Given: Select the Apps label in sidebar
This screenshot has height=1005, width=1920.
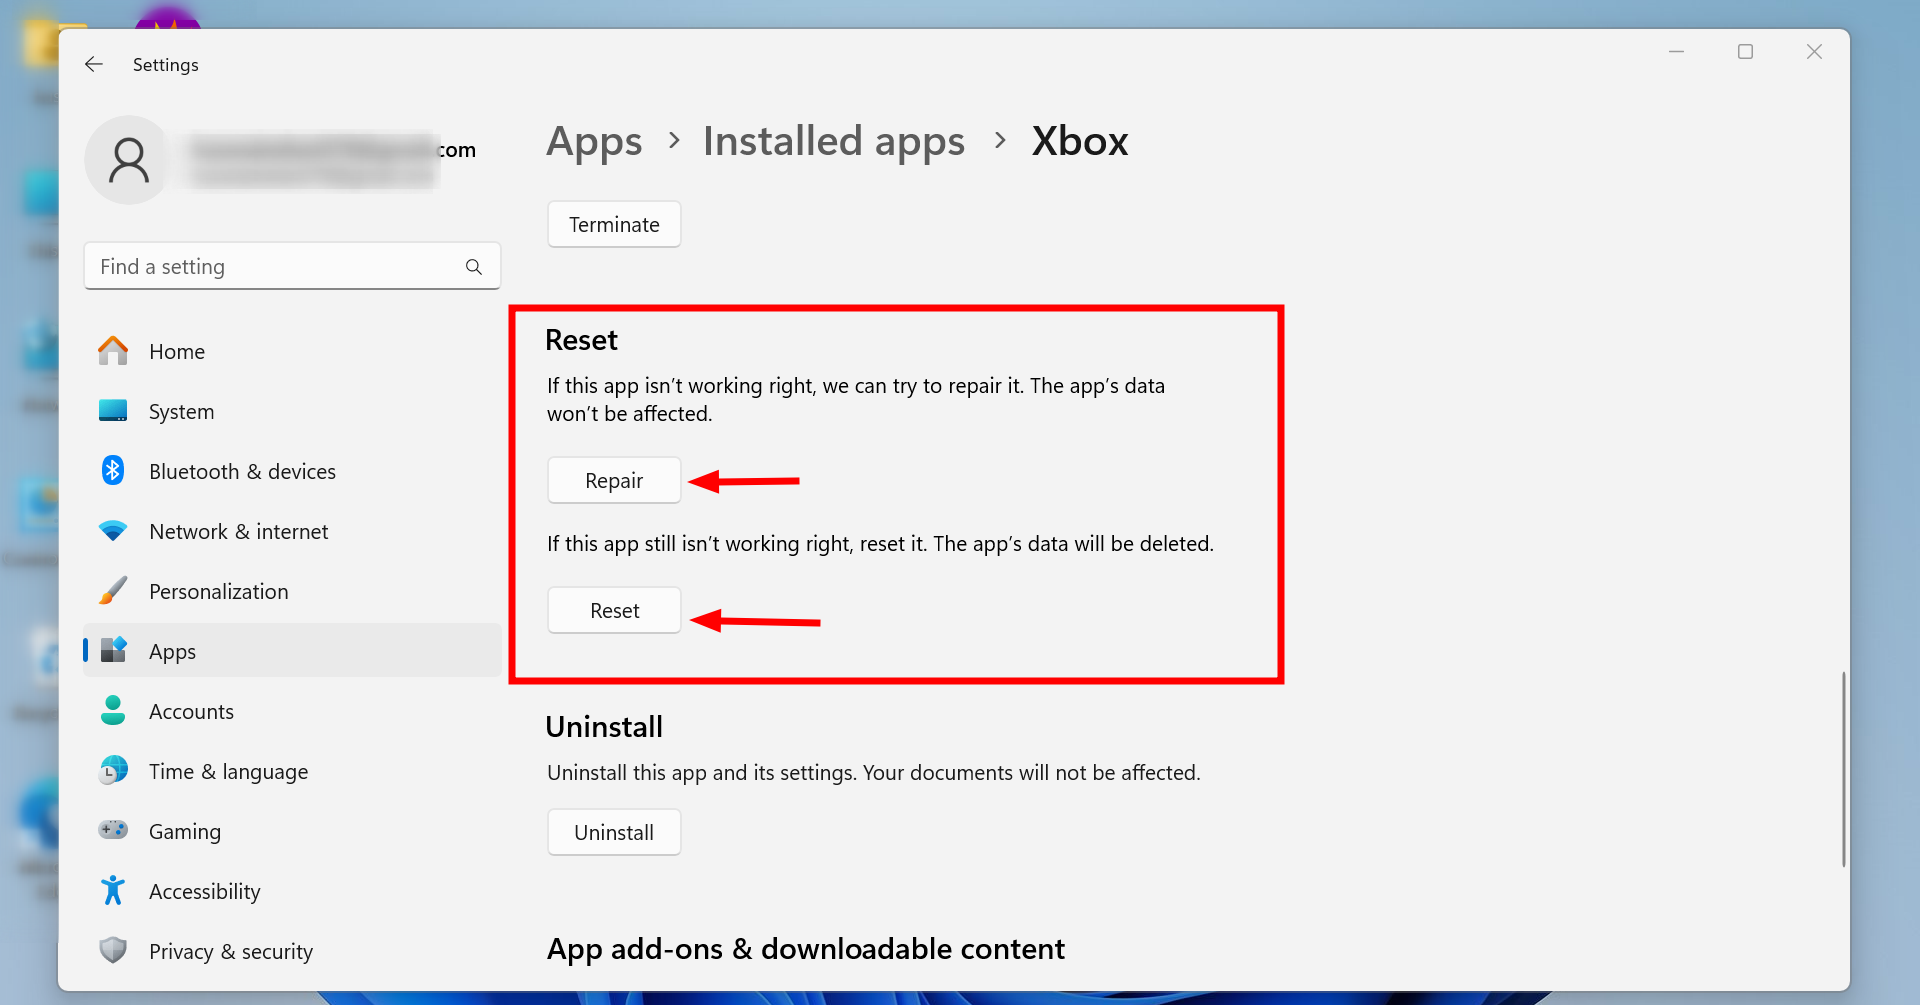Looking at the screenshot, I should (x=172, y=652).
